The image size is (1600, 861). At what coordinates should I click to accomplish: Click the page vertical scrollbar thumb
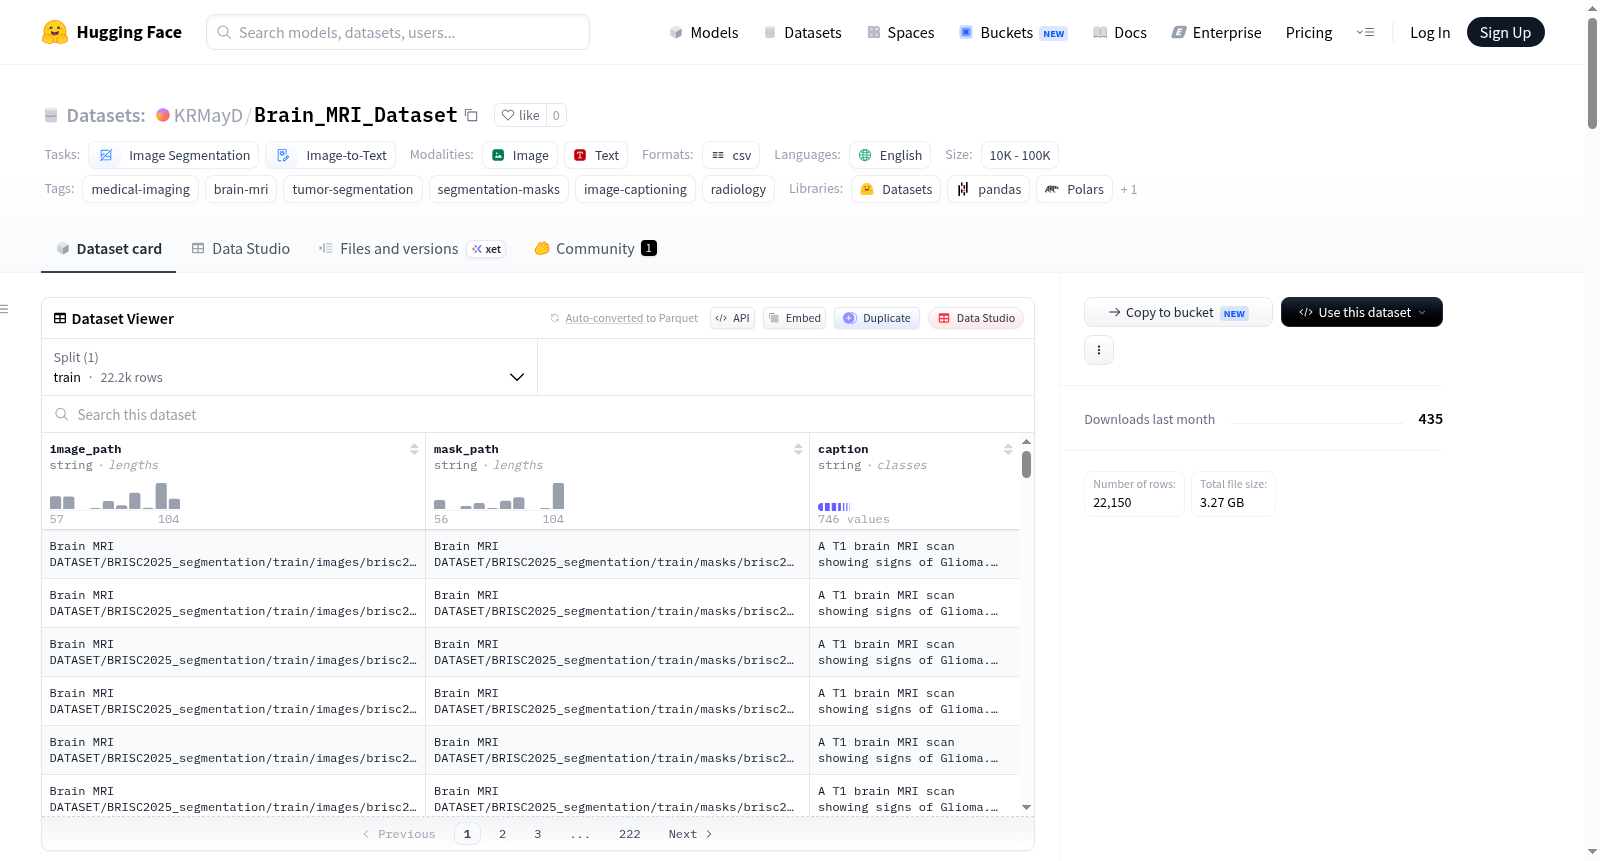[1592, 73]
